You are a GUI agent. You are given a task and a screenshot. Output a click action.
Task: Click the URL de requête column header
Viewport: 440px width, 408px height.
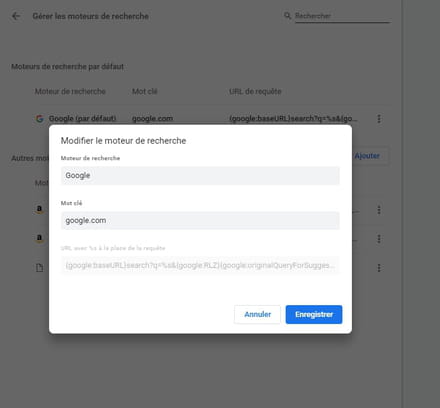[x=255, y=91]
